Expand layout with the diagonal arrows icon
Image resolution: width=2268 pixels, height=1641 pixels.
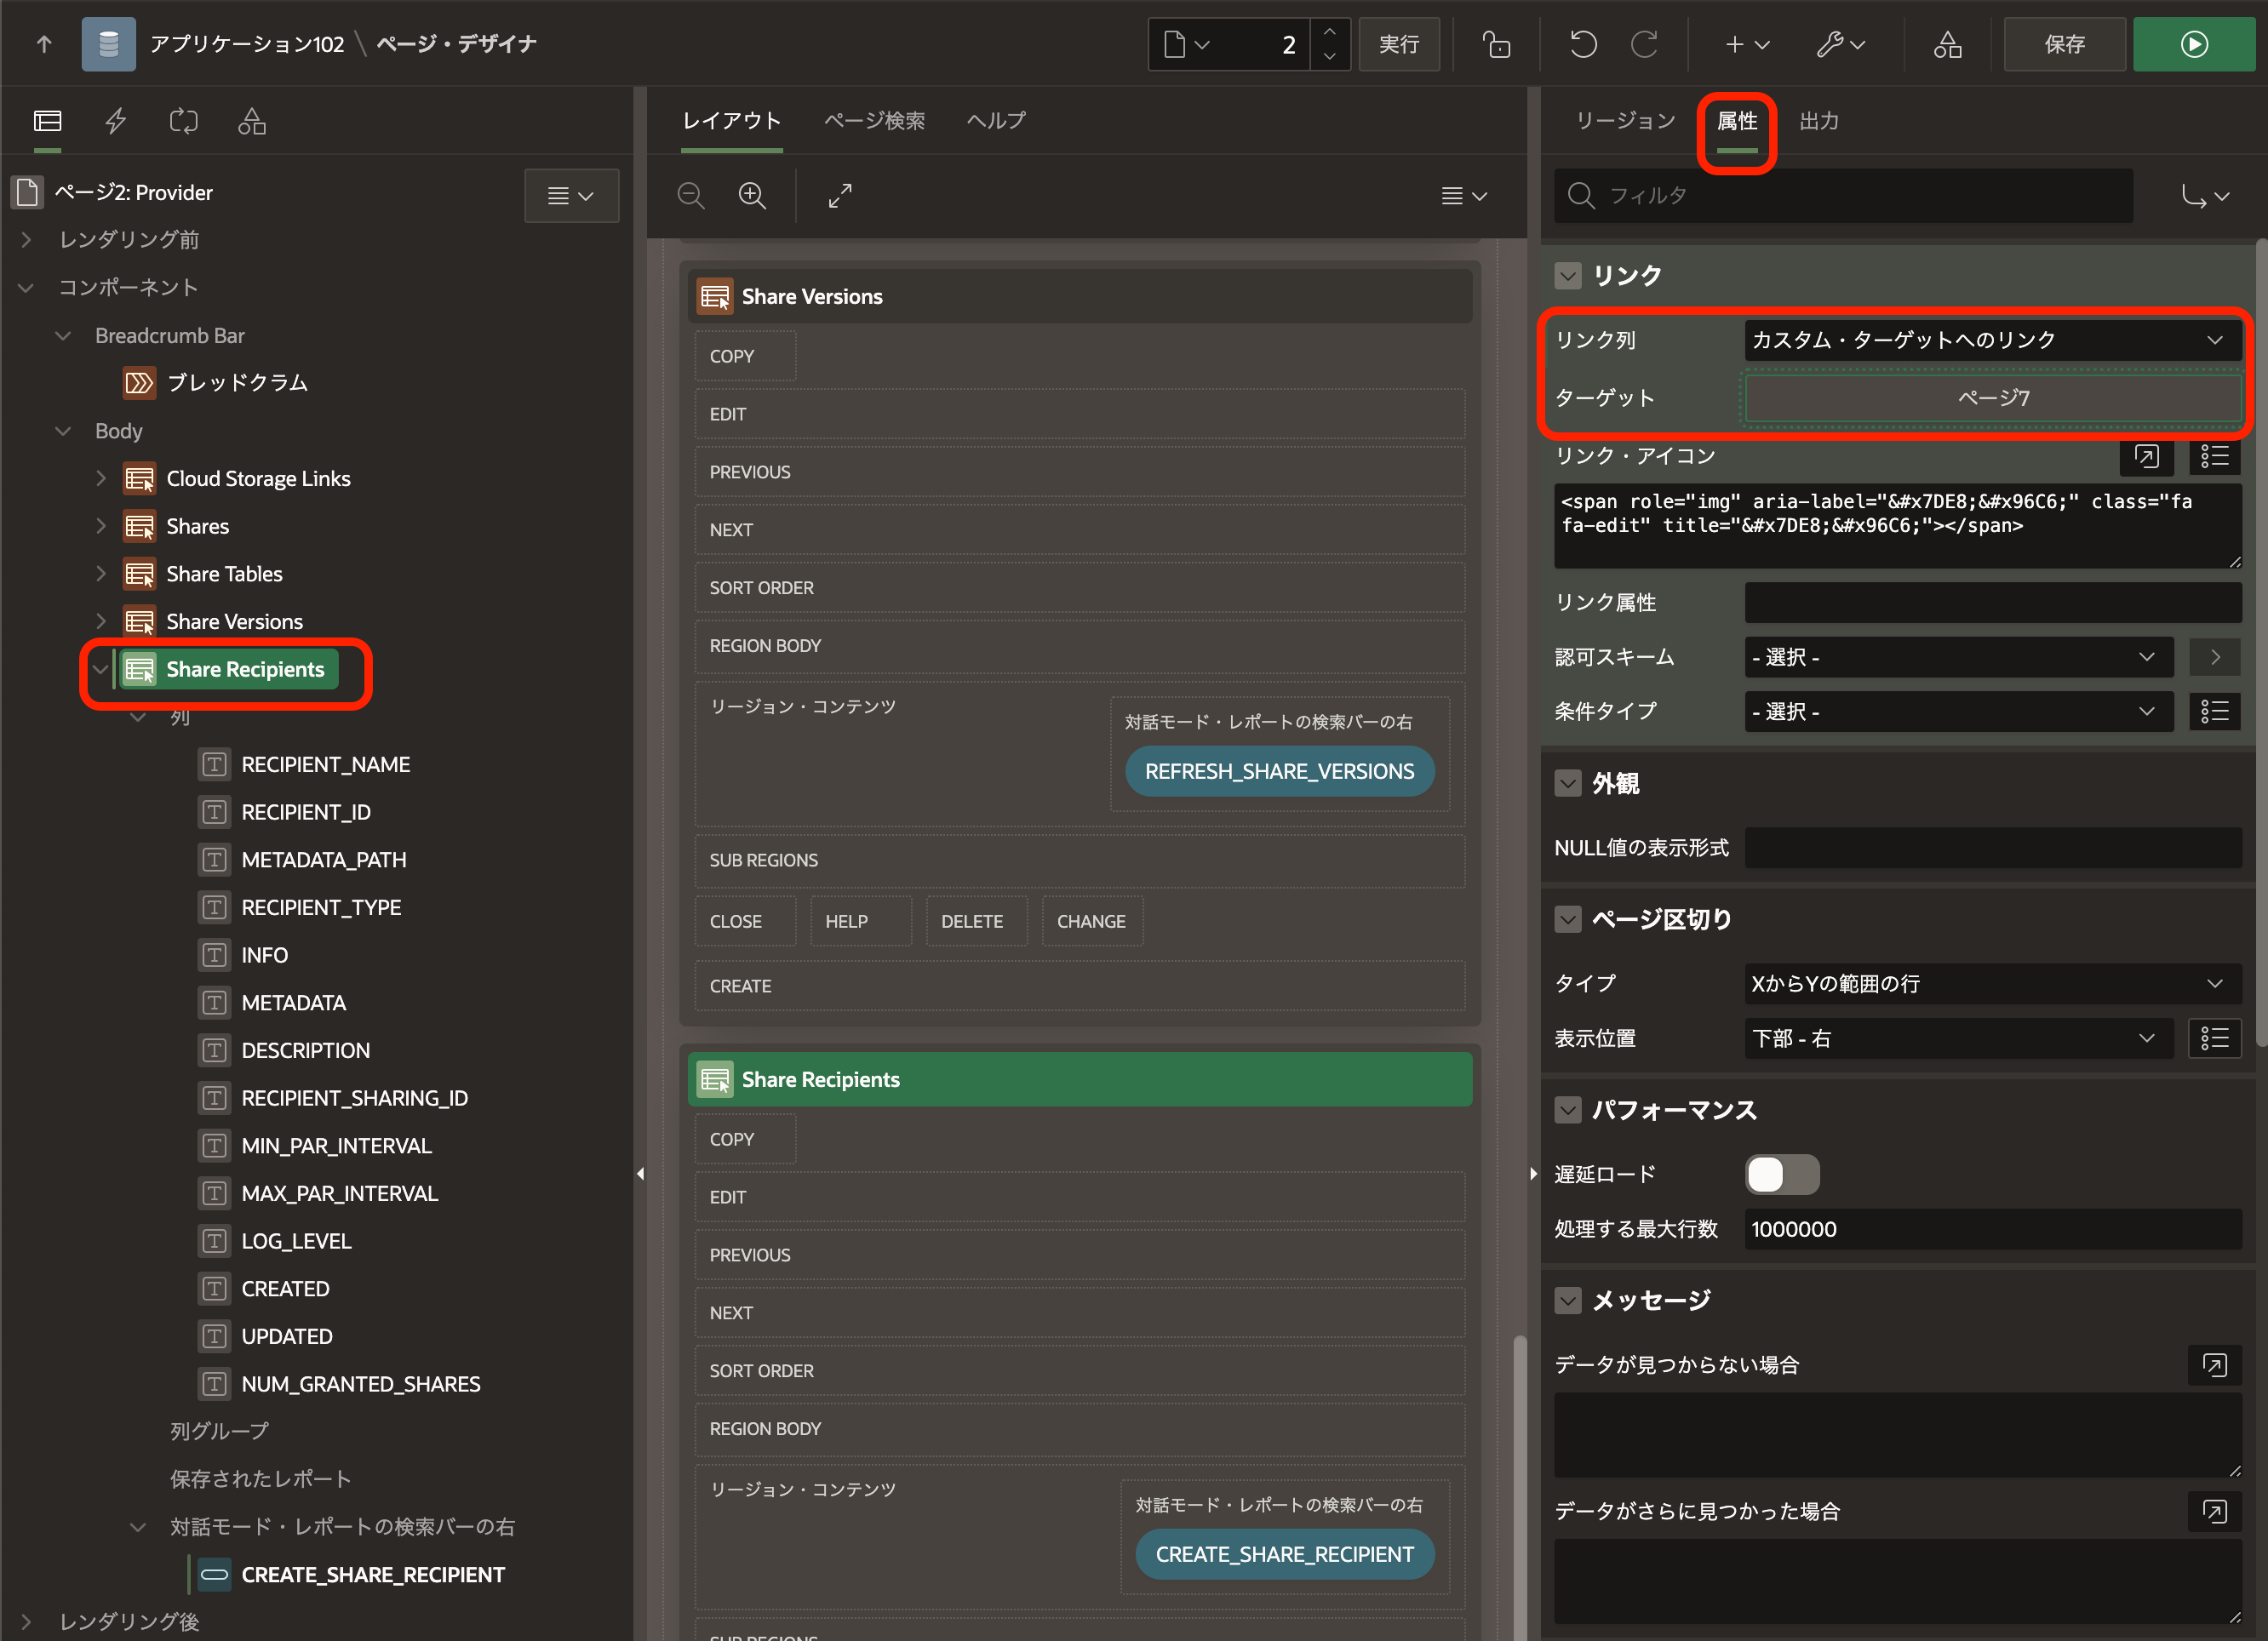pos(840,195)
